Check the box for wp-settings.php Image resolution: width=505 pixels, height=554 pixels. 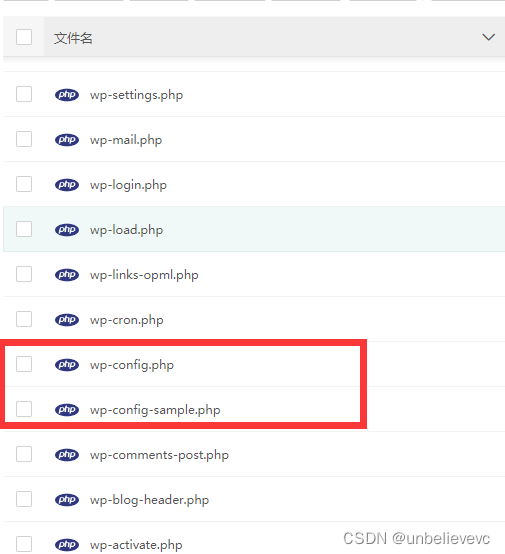click(24, 94)
